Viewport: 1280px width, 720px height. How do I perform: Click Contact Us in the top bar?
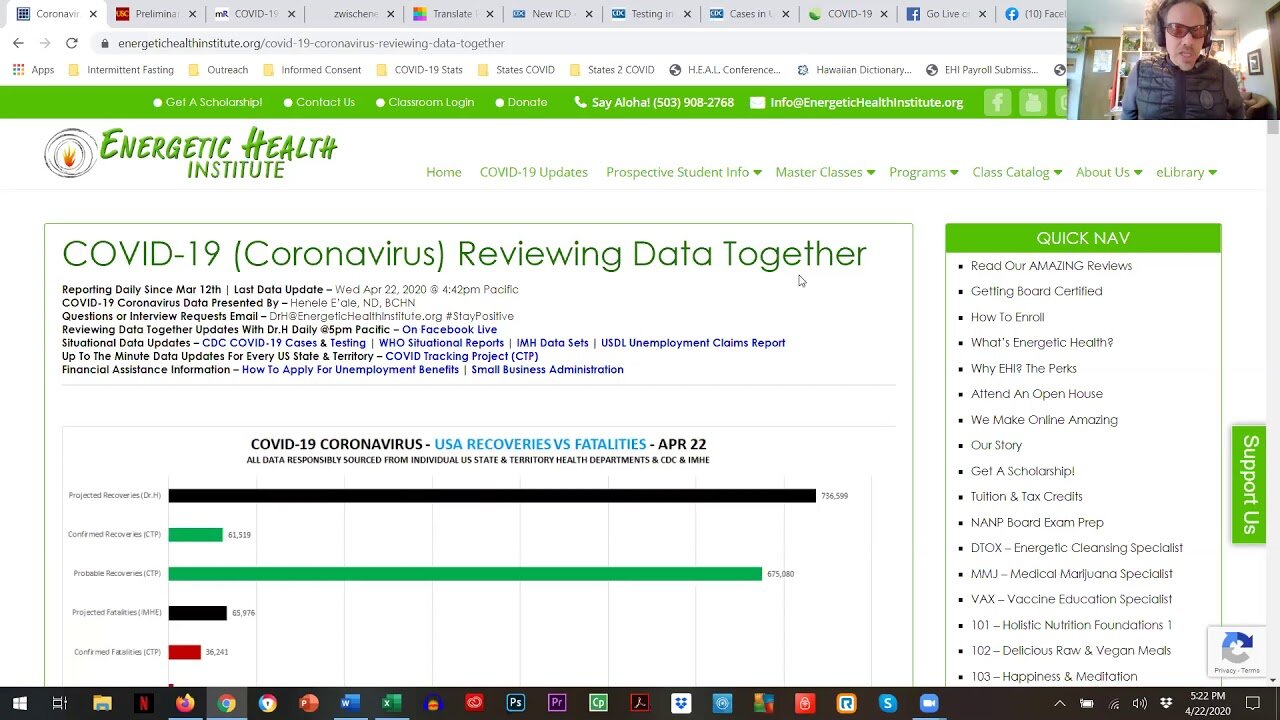coord(319,102)
